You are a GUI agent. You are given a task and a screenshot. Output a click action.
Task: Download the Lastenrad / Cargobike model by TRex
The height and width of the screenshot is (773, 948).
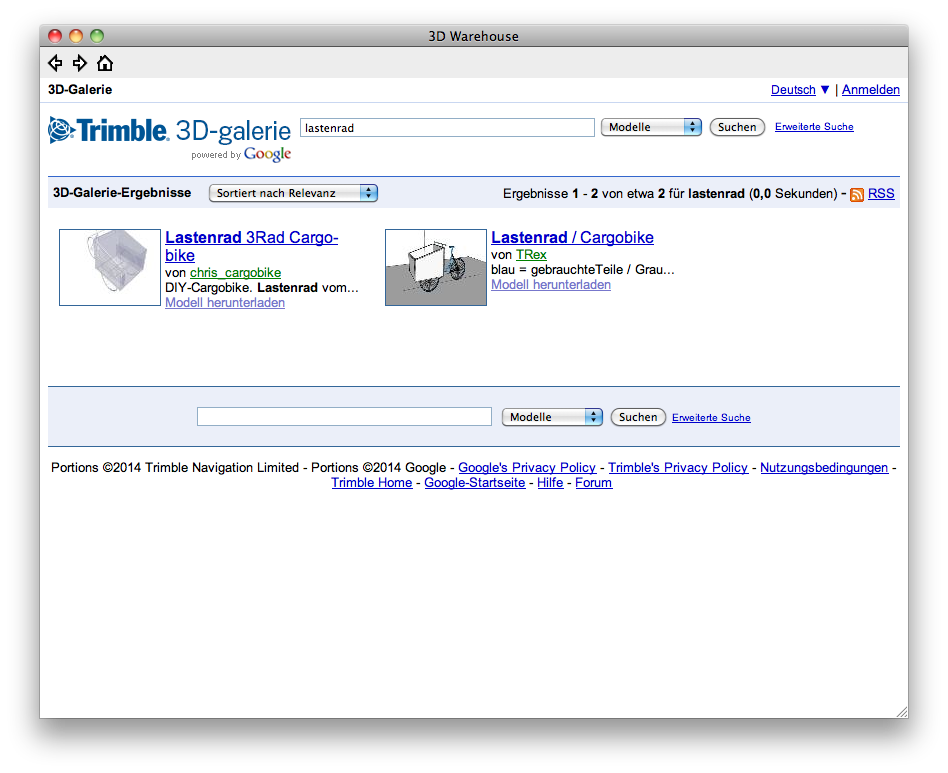coord(550,285)
